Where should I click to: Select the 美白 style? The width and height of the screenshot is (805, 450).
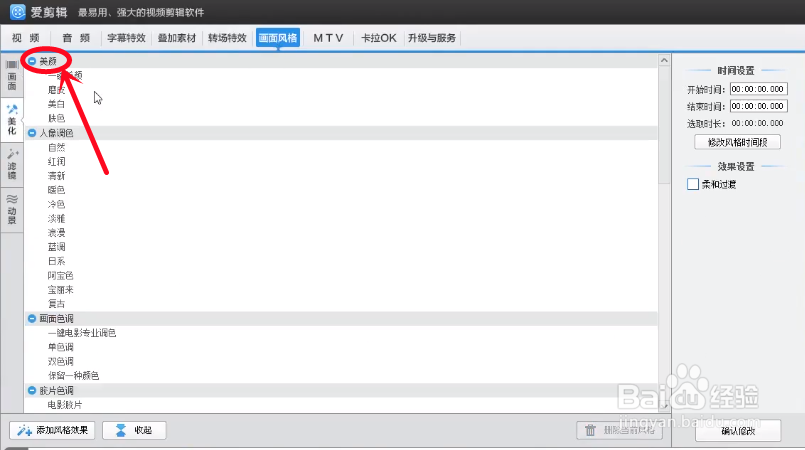[56, 104]
